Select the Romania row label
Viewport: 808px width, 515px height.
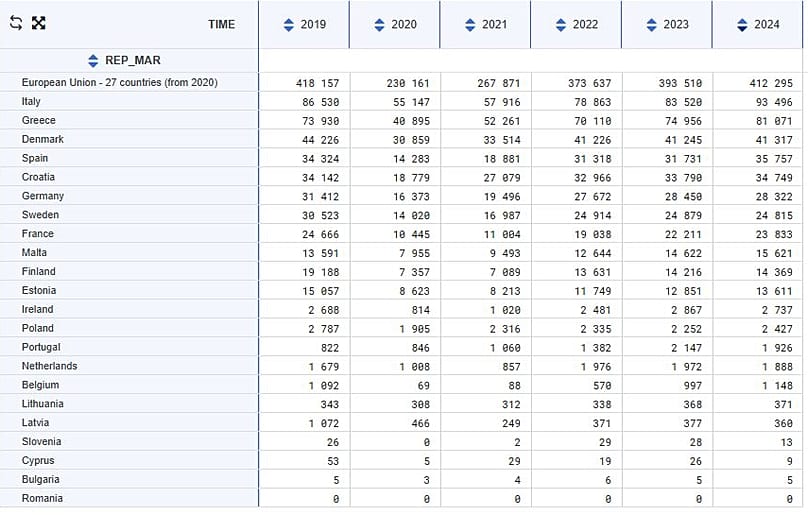42,498
